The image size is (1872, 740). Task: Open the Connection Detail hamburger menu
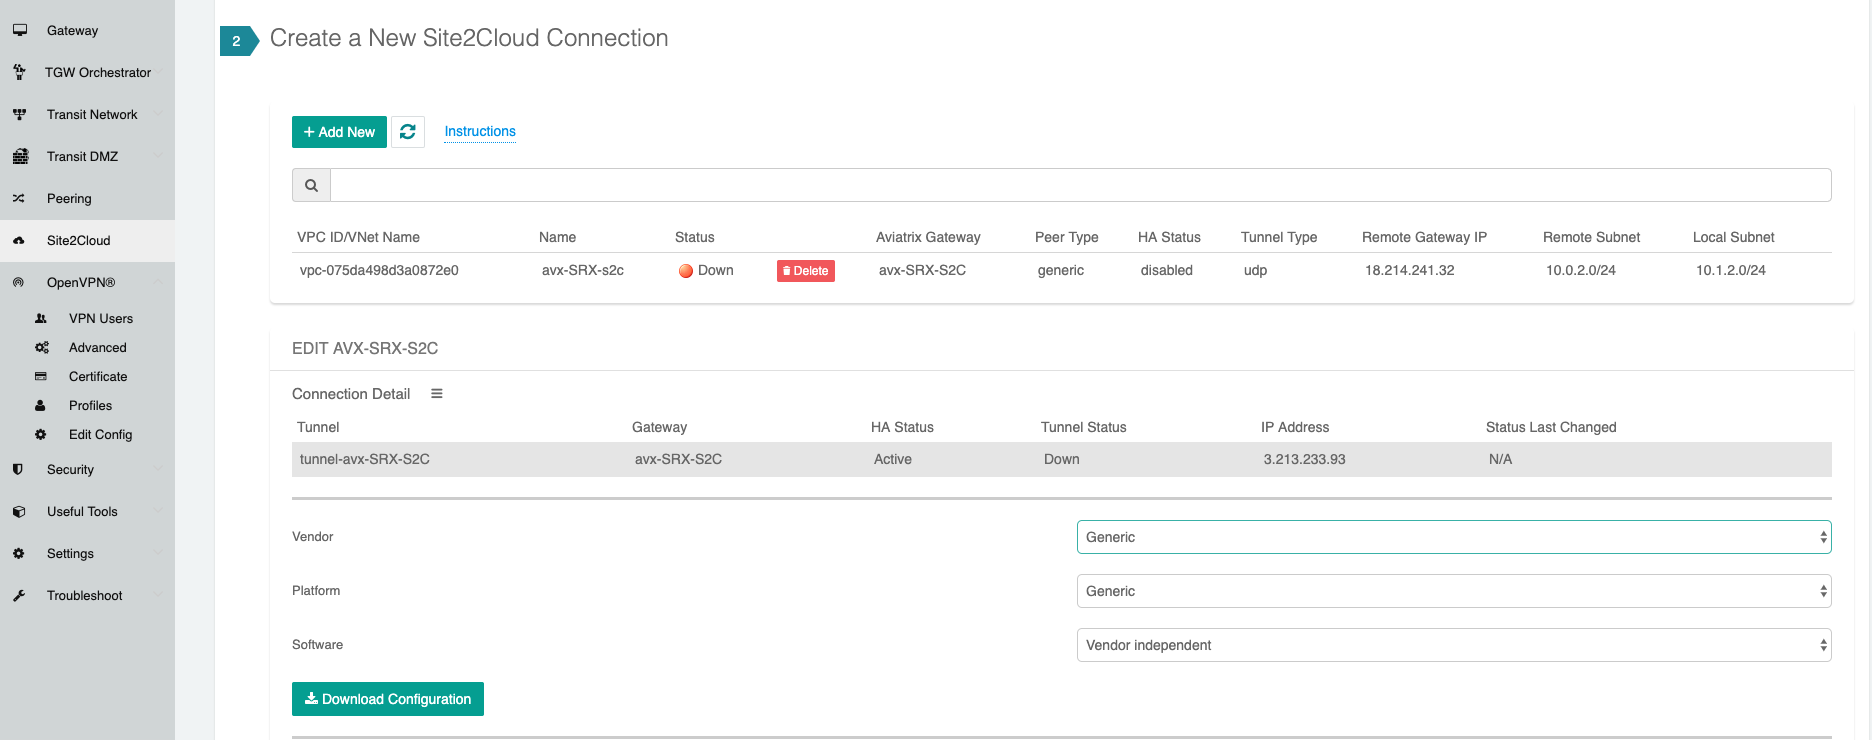tap(437, 394)
